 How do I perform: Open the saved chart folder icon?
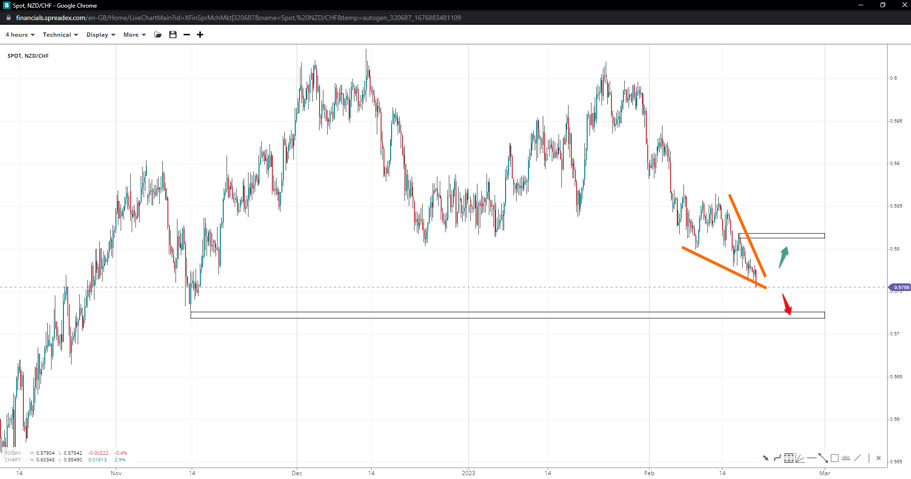[x=158, y=35]
